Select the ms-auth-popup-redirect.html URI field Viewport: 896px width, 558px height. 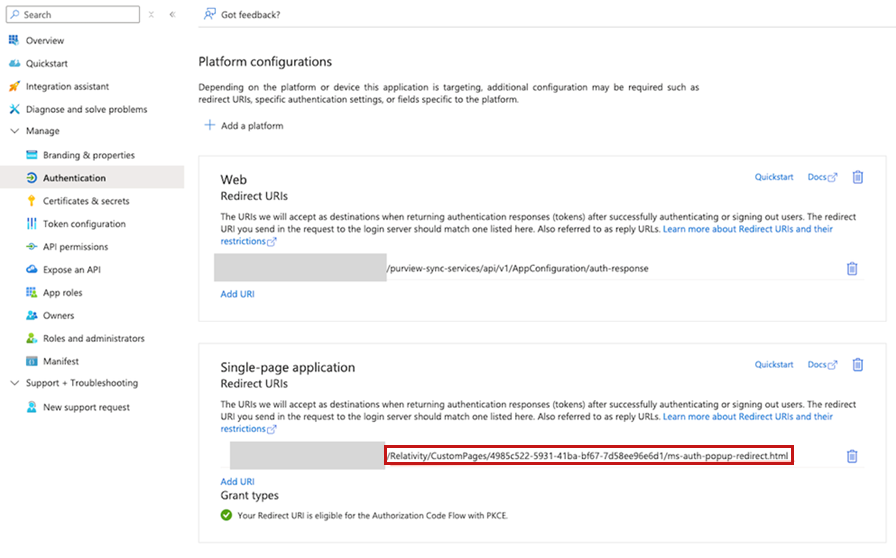tap(589, 456)
